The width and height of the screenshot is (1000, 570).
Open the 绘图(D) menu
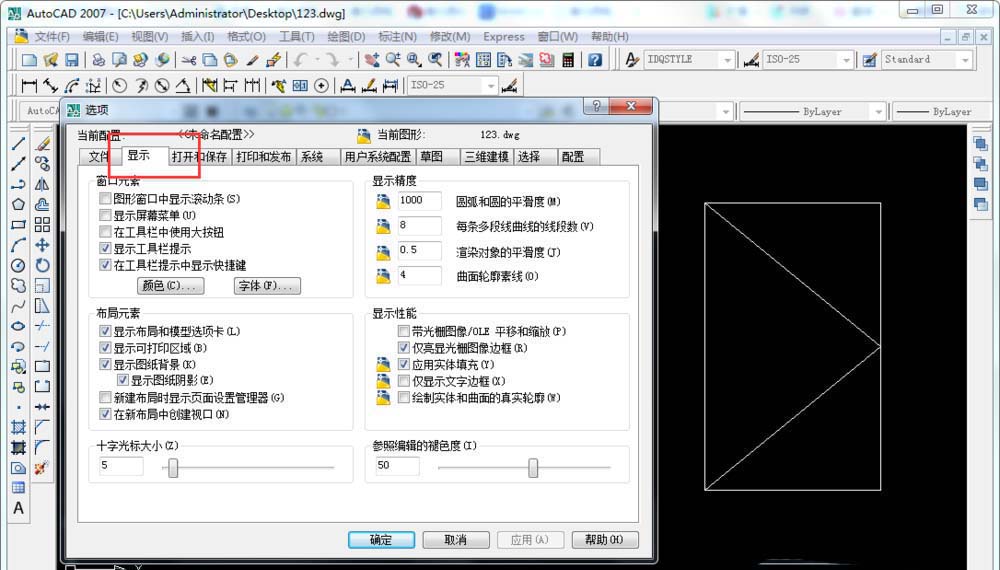point(346,37)
